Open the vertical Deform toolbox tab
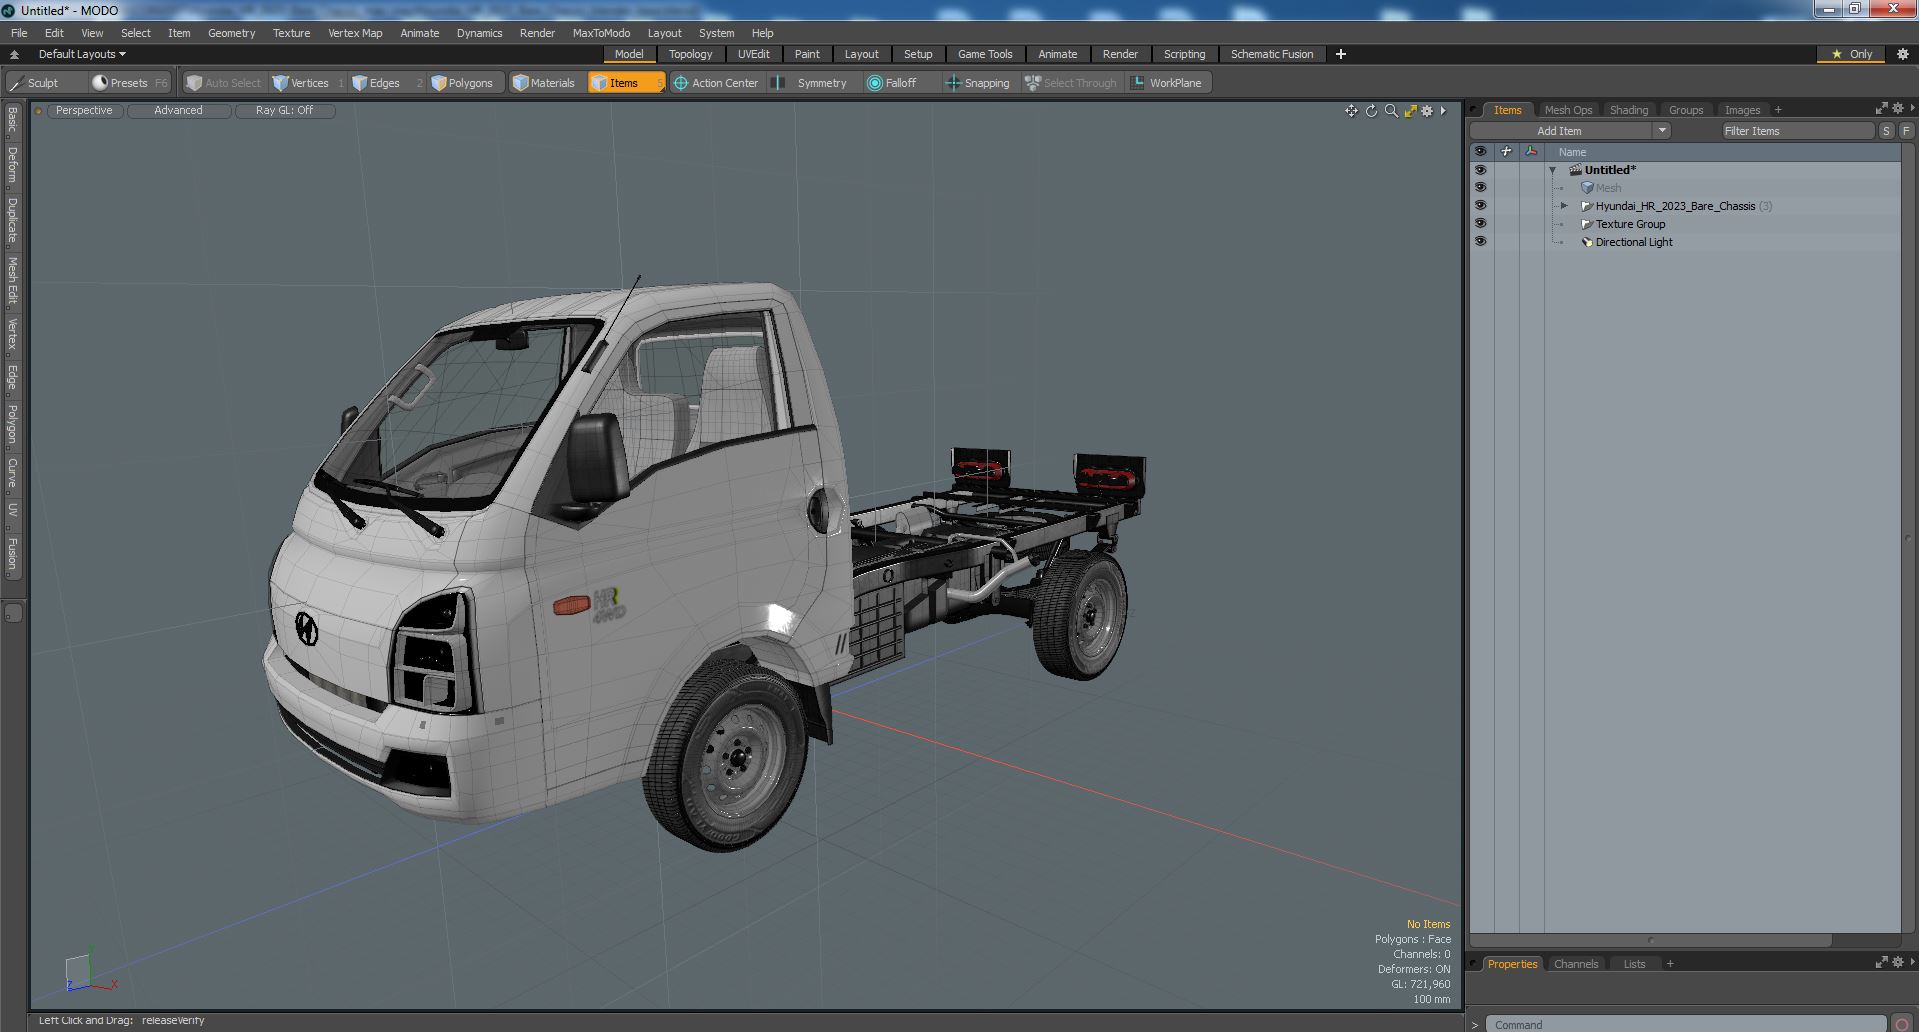The image size is (1919, 1032). point(12,165)
